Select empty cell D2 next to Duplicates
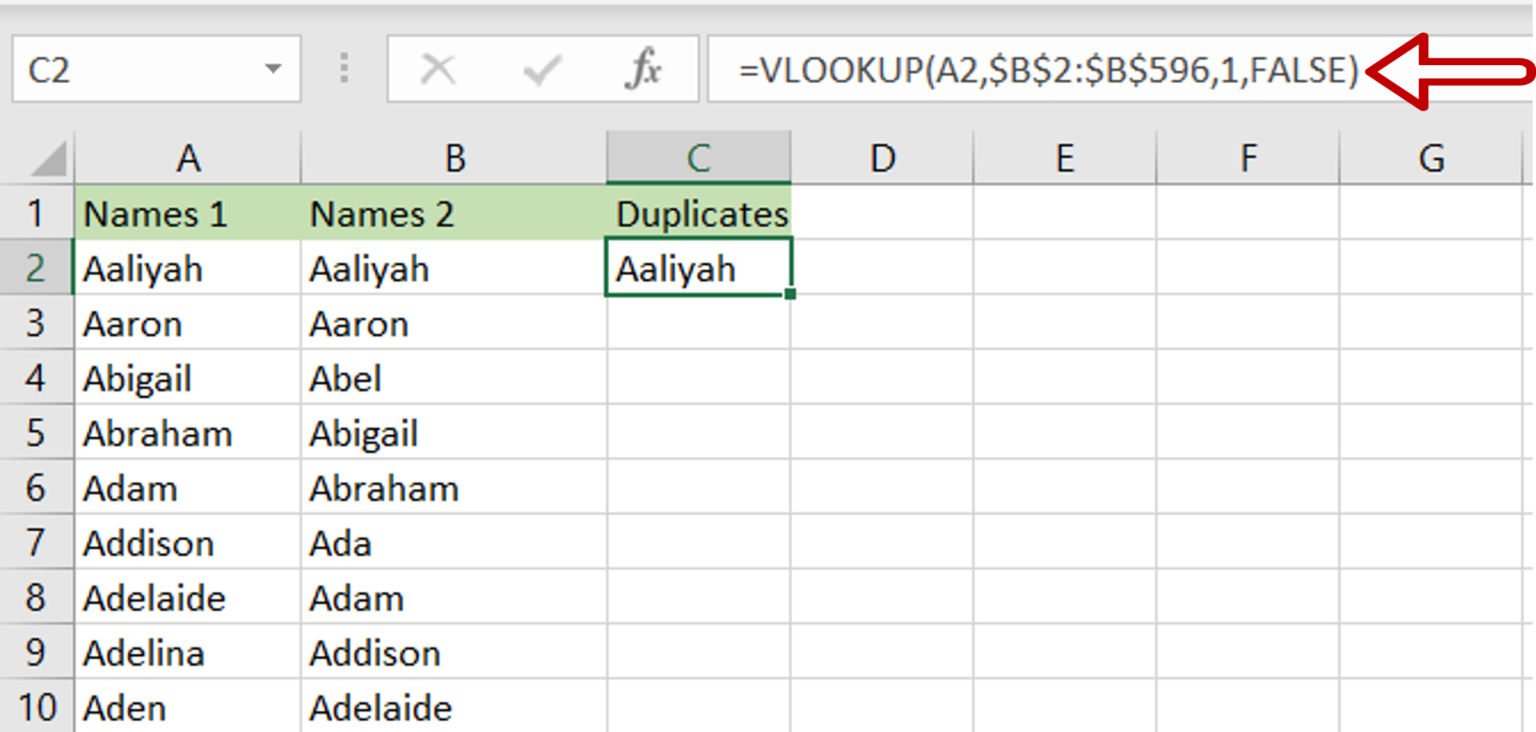The width and height of the screenshot is (1536, 732). (882, 268)
